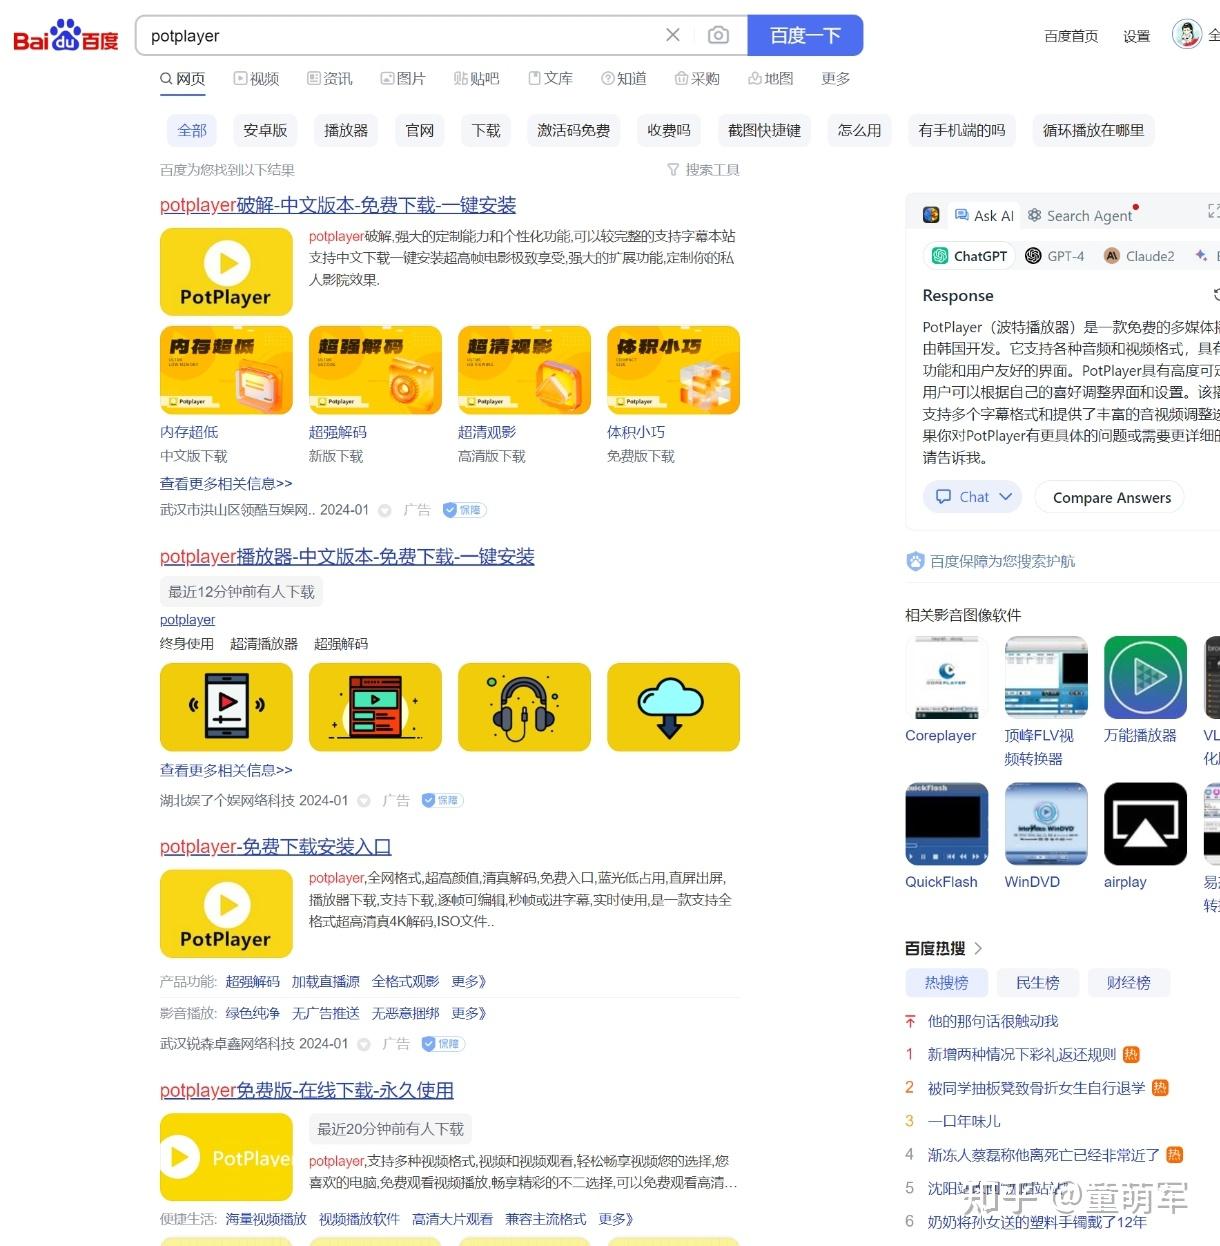Select the 热搜榜 tab
Viewport: 1220px width, 1246px height.
[946, 983]
